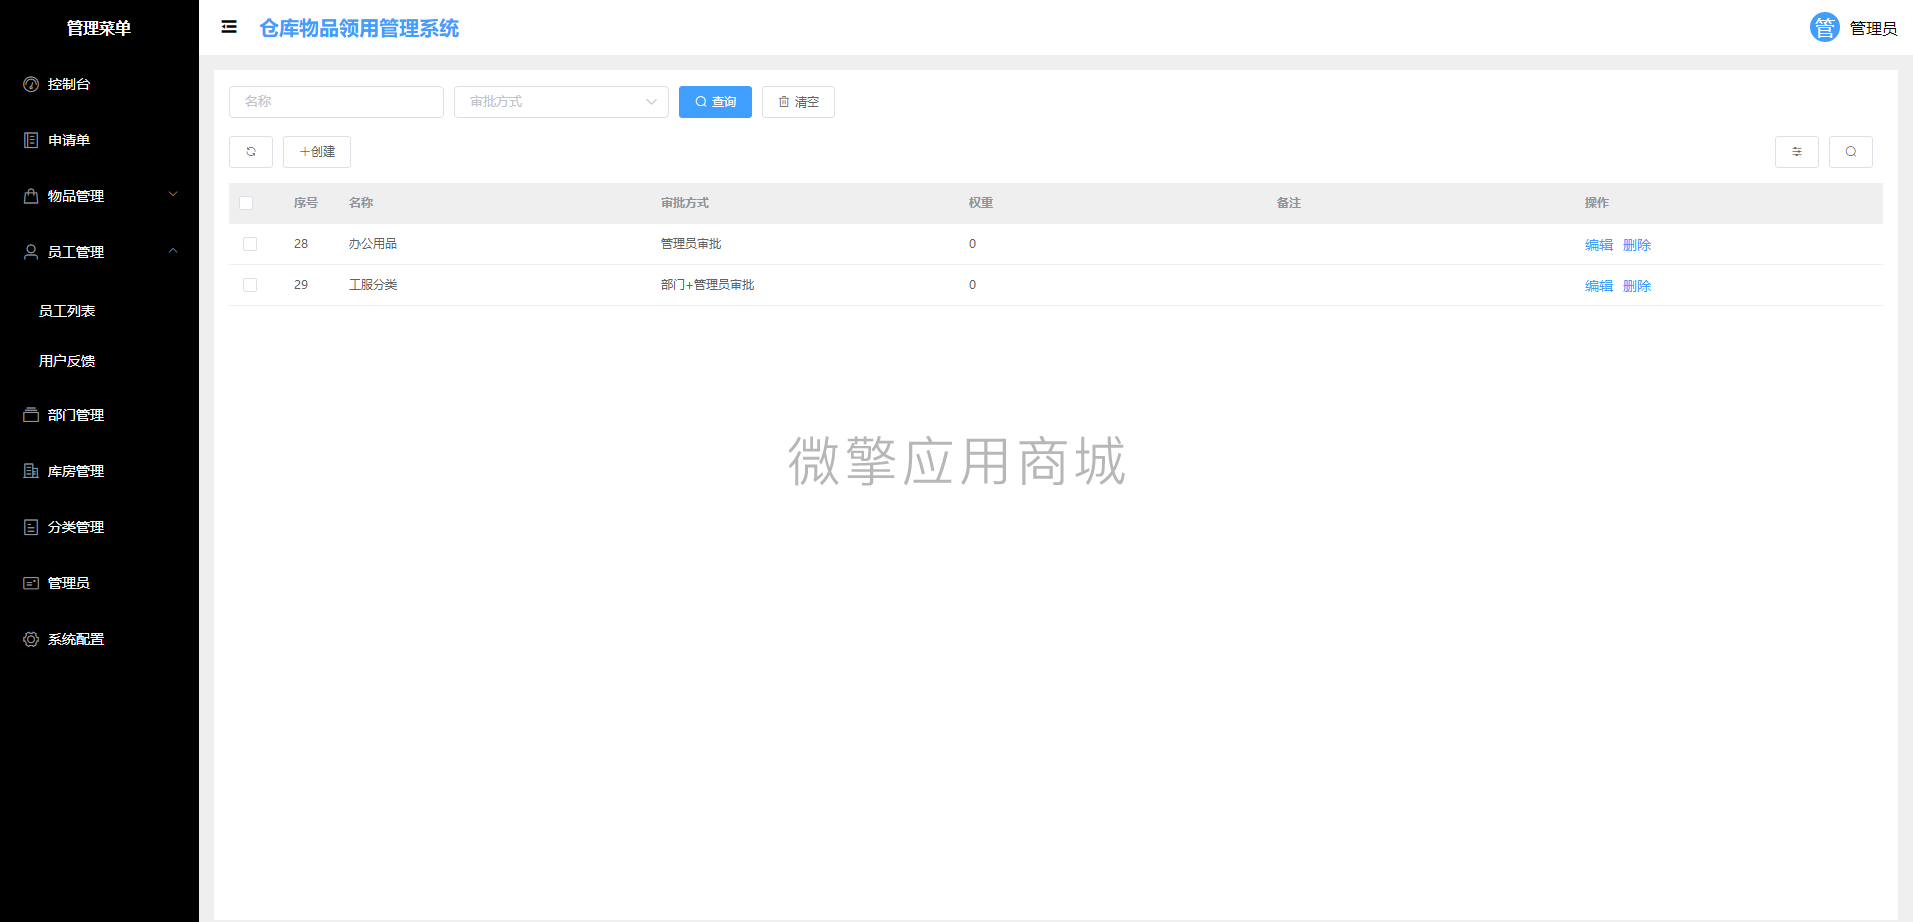Click the 管理员 card icon in sidebar
This screenshot has height=922, width=1913.
coord(31,583)
